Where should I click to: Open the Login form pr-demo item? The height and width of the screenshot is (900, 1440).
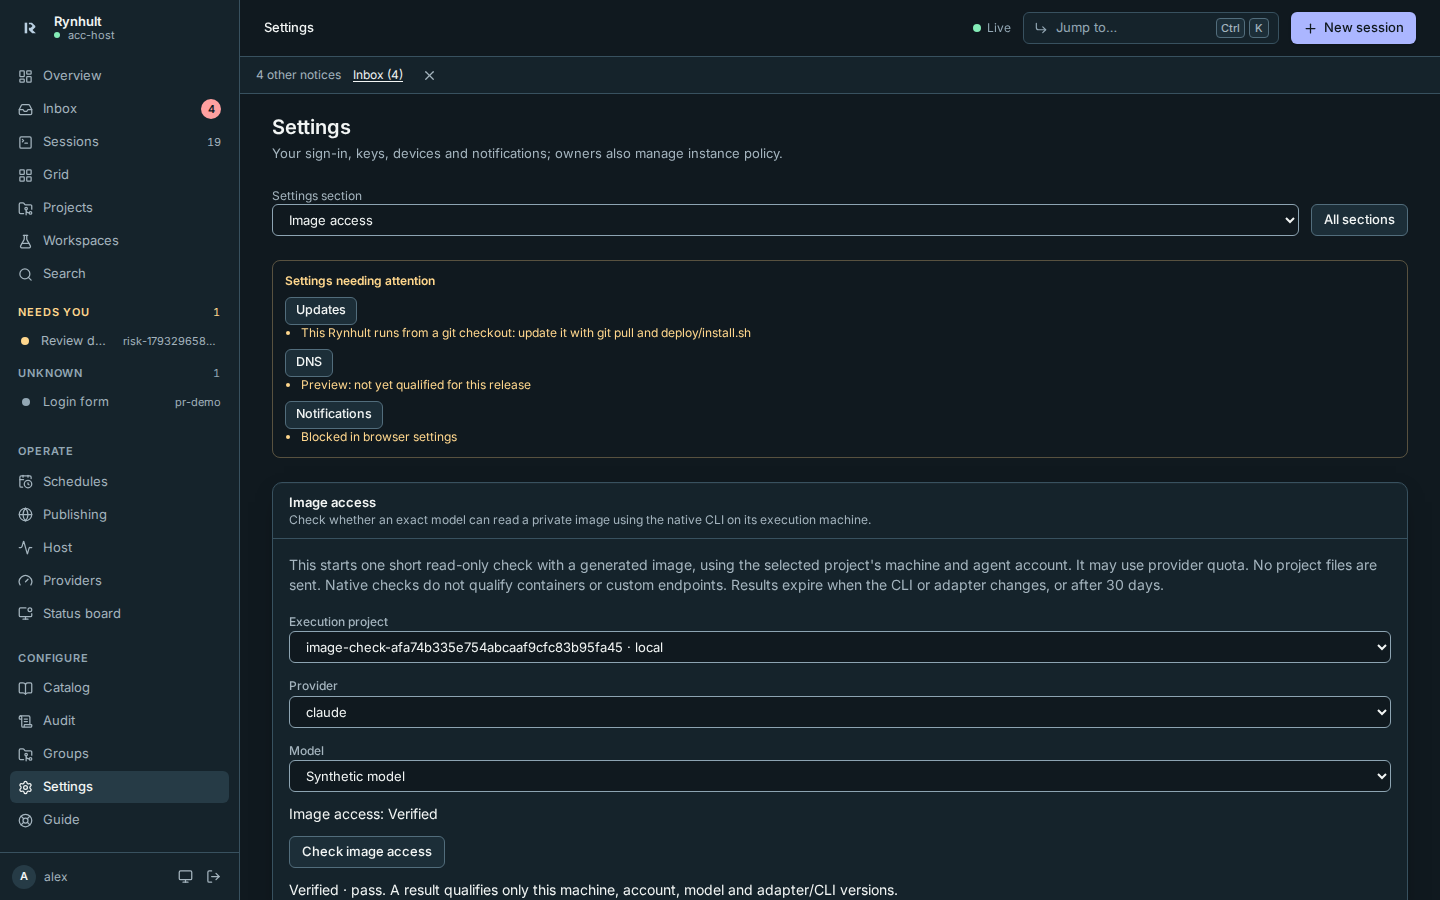119,402
